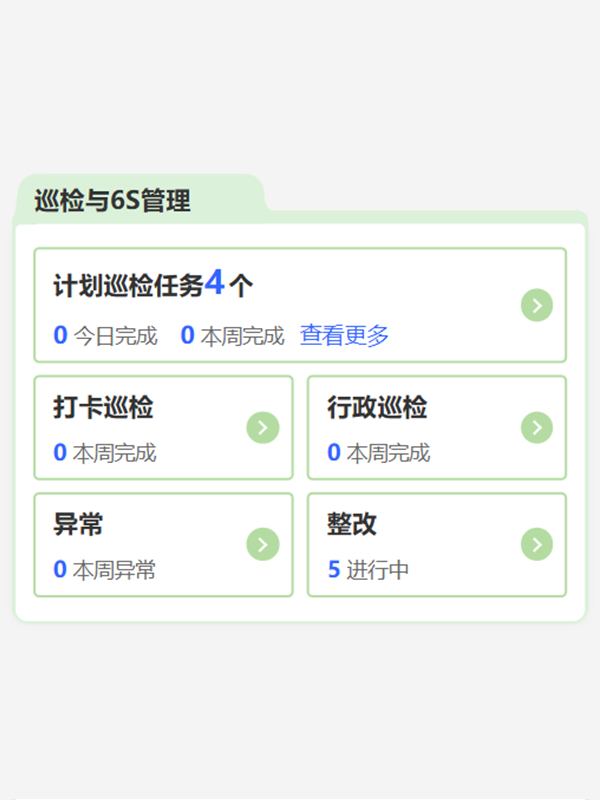Select the 行政巡检 card title

point(377,408)
